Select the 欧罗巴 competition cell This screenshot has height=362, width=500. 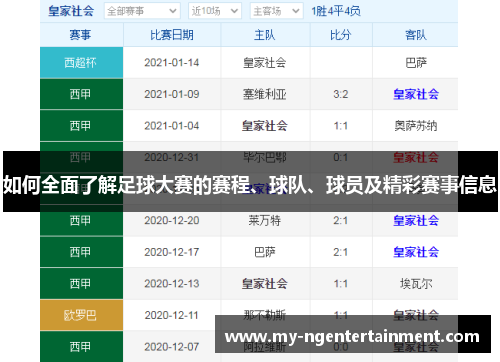coord(81,315)
